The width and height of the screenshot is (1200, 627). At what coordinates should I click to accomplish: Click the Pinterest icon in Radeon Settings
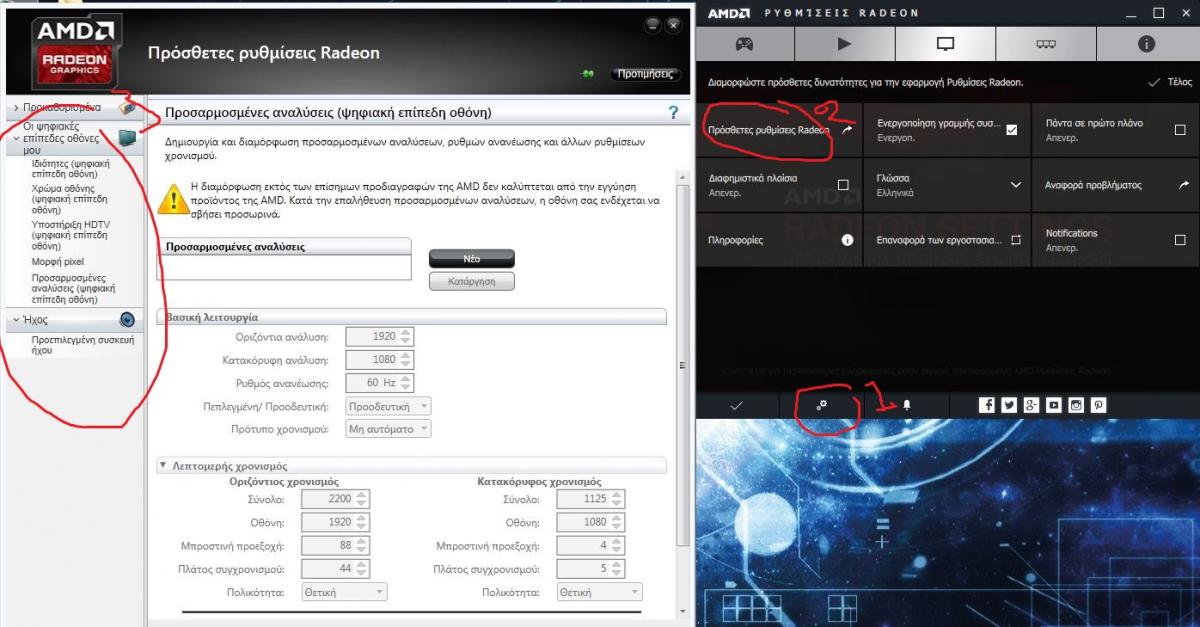point(1098,405)
